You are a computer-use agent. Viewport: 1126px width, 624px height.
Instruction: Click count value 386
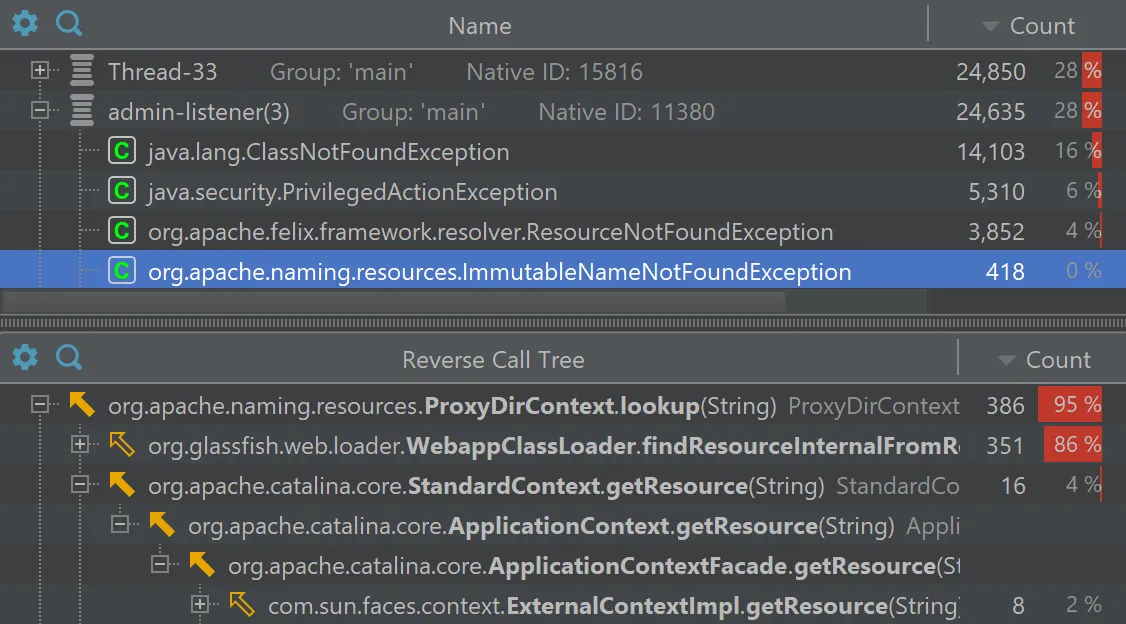point(1005,405)
